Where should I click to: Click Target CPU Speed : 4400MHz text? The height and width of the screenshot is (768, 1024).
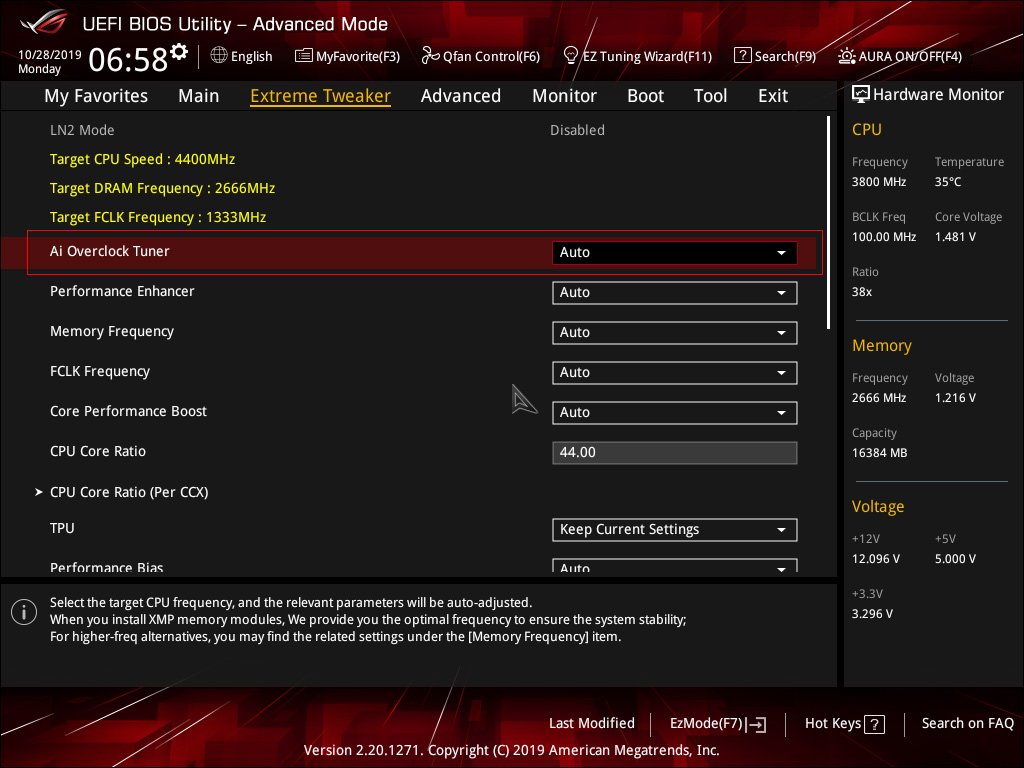(142, 159)
